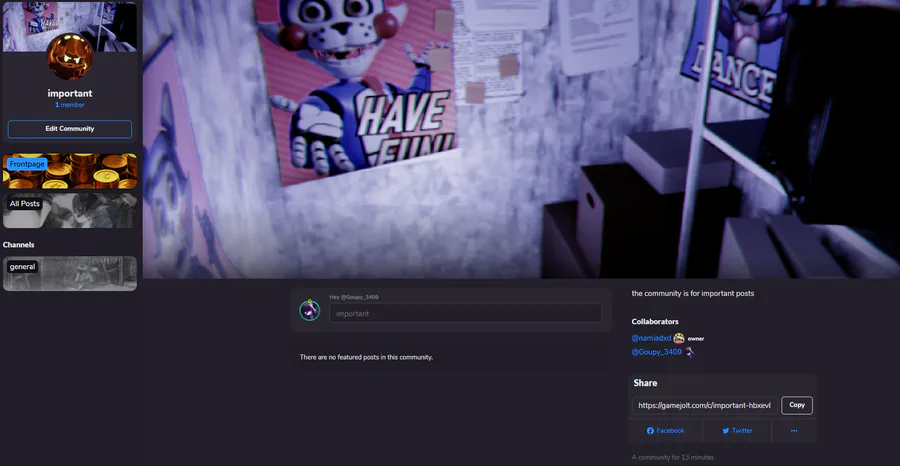Click the avatar icon beside @namiadxd
This screenshot has width=900, height=466.
(x=679, y=339)
